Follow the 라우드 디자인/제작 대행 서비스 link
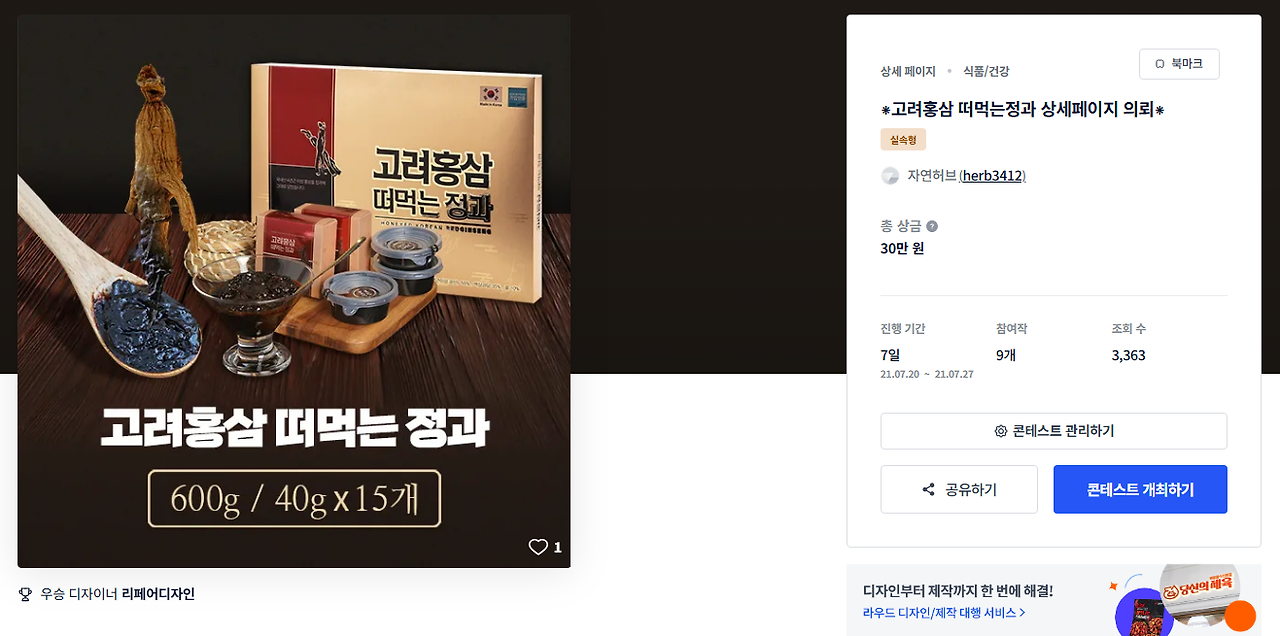1280x636 pixels. (x=944, y=613)
